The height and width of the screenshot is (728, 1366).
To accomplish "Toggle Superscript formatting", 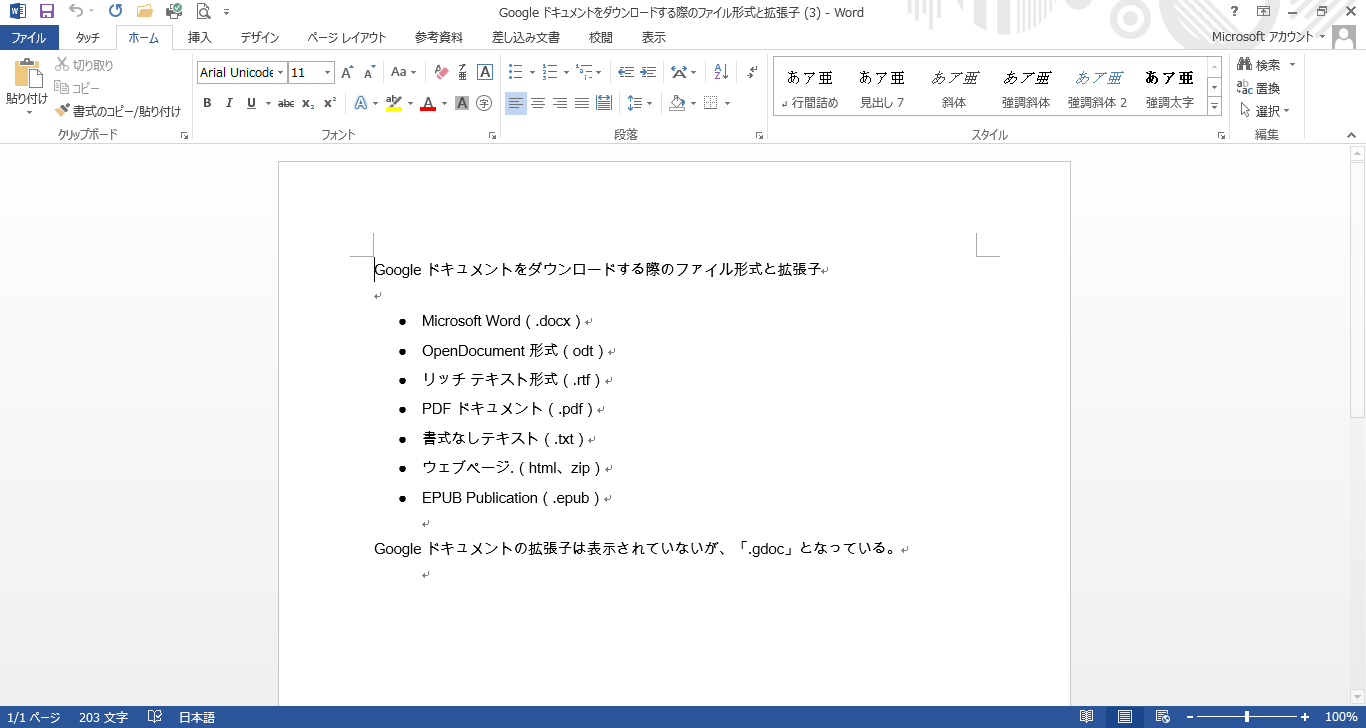I will point(330,103).
